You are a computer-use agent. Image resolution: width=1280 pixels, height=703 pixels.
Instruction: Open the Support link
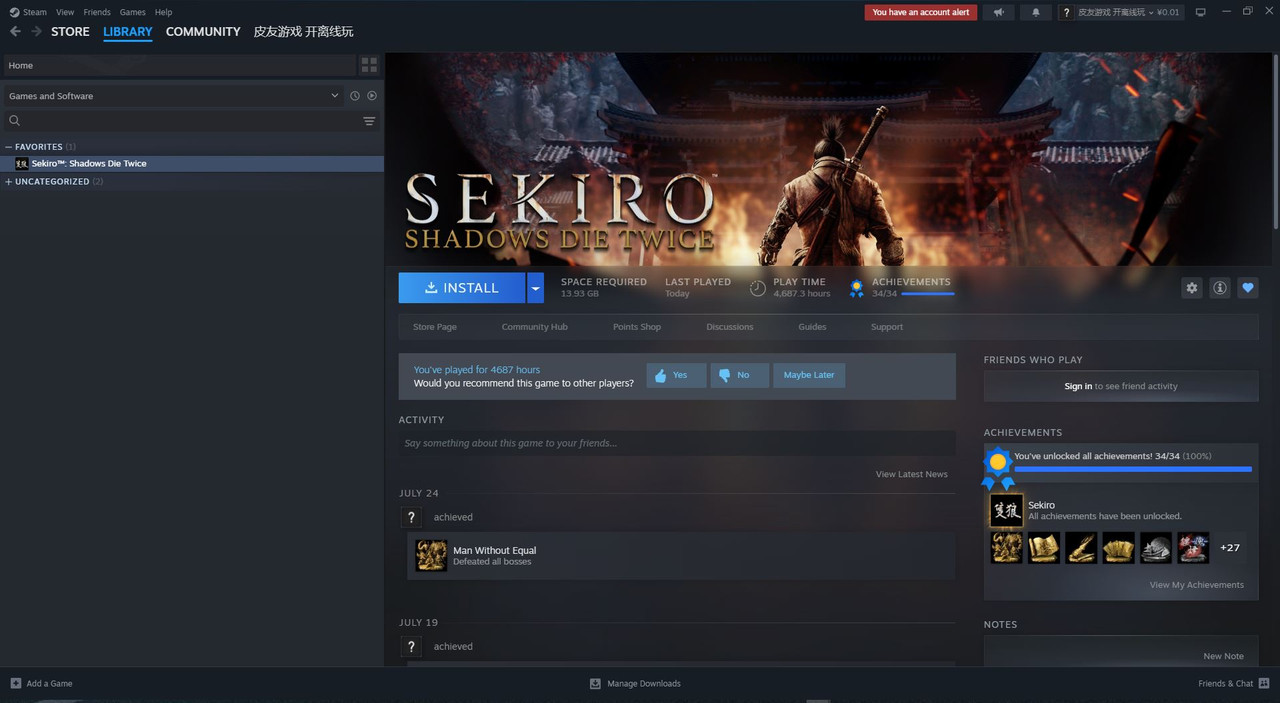coord(887,327)
